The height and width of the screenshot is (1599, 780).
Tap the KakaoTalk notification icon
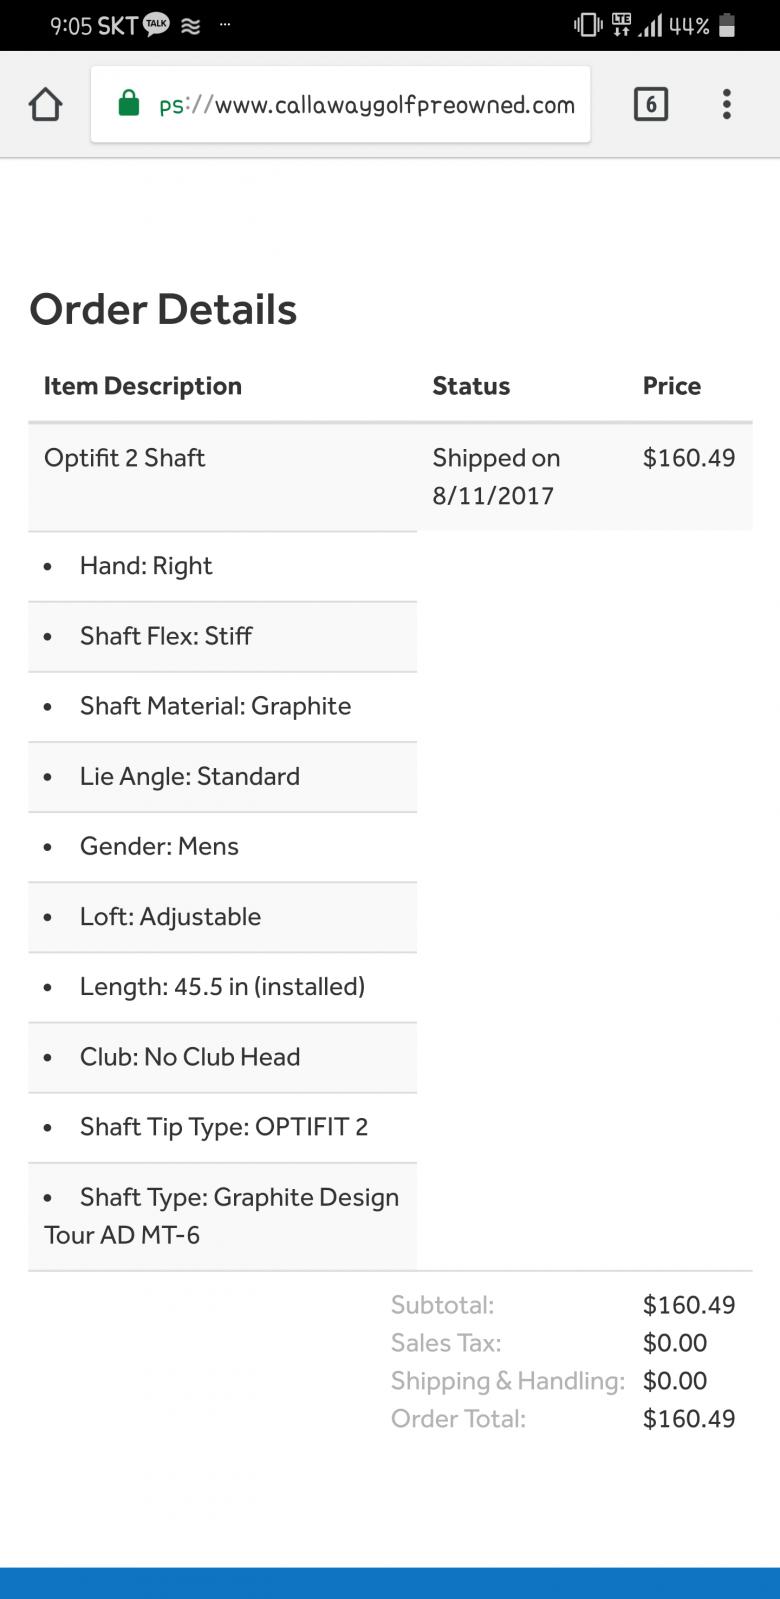(156, 25)
